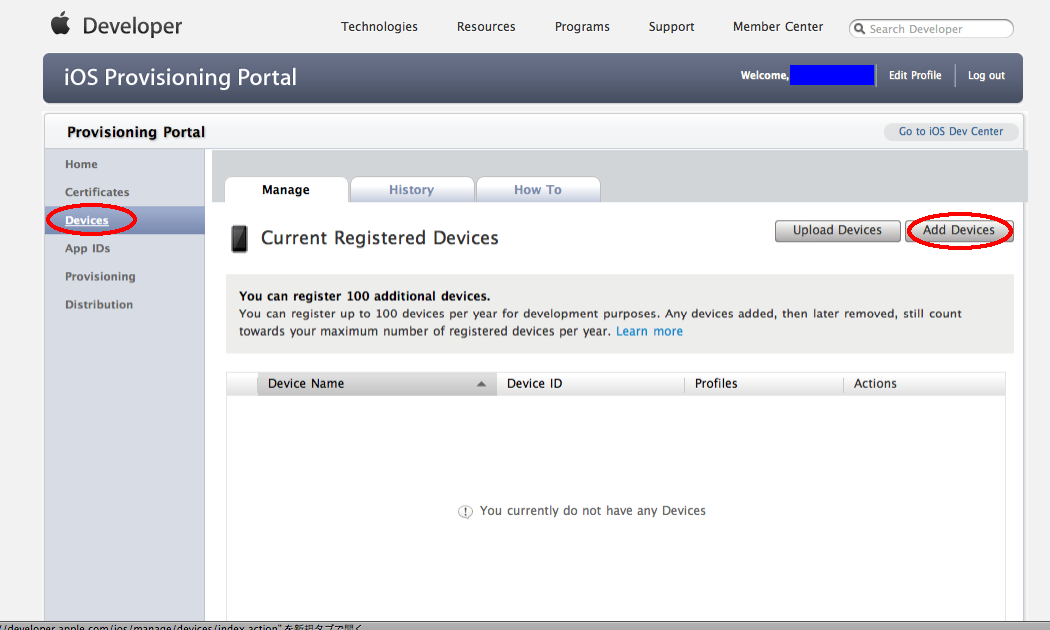
Task: Click the Upload Devices button
Action: [837, 231]
